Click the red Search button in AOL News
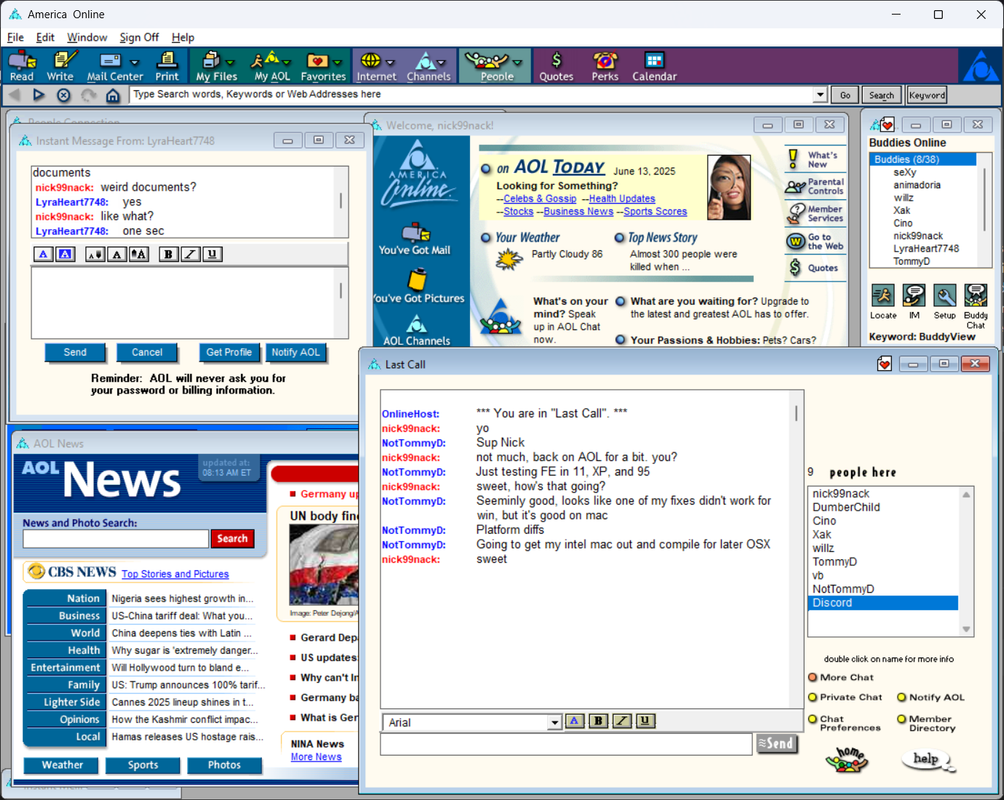Image resolution: width=1004 pixels, height=800 pixels. [x=232, y=539]
